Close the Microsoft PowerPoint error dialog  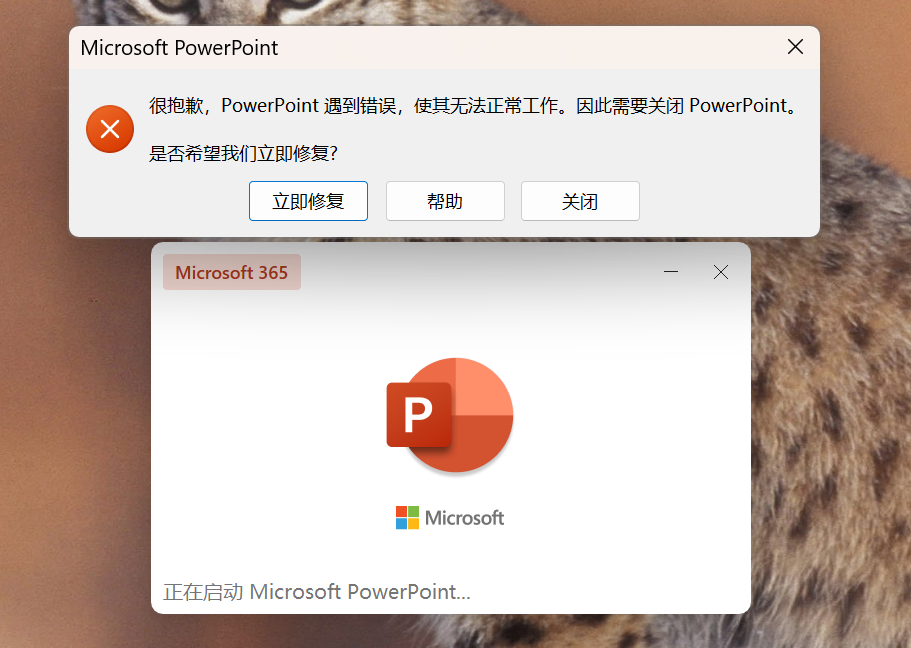(x=795, y=47)
